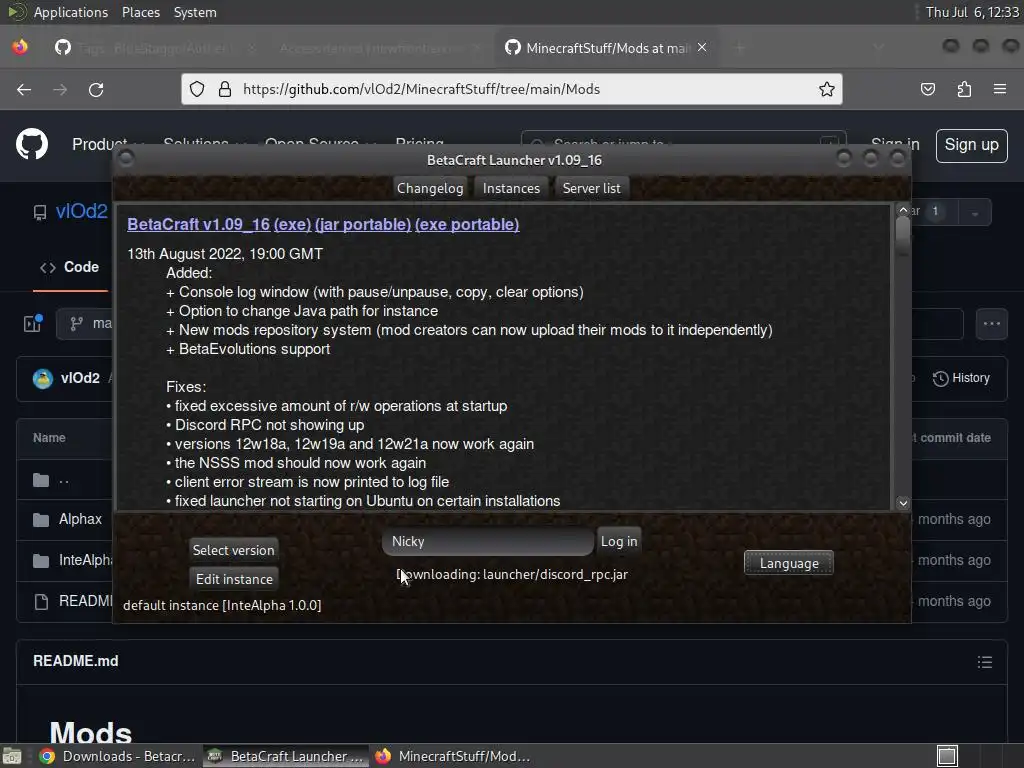Image resolution: width=1024 pixels, height=768 pixels.
Task: Go back using Firefox's back arrow
Action: pyautogui.click(x=24, y=89)
